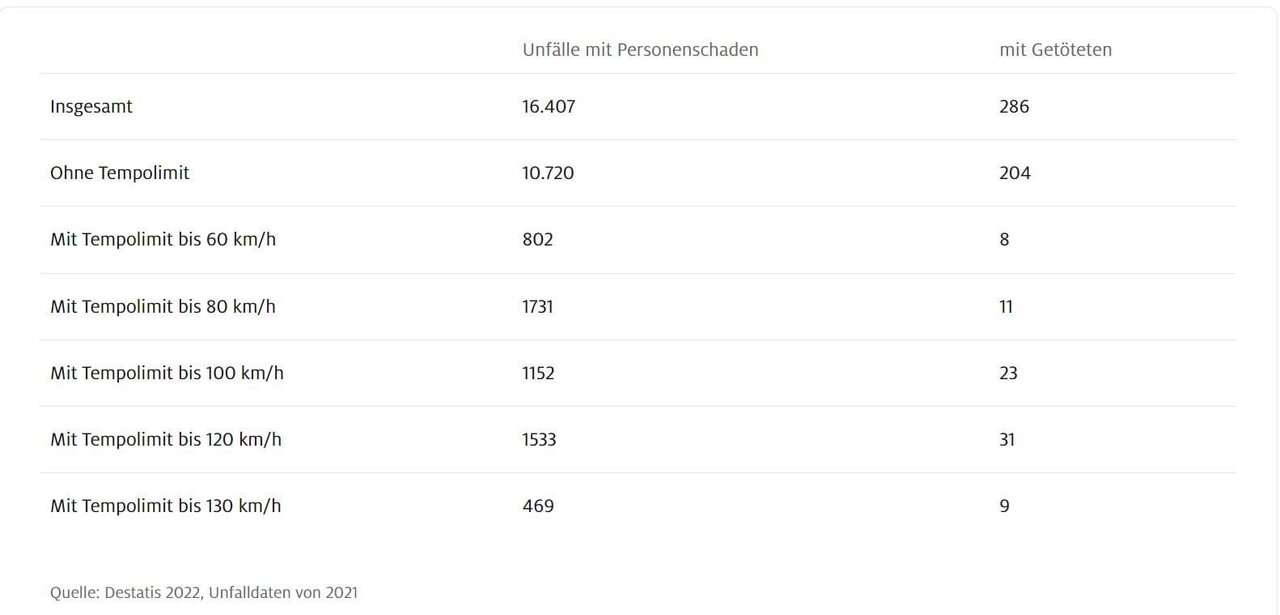The width and height of the screenshot is (1280, 615).
Task: Click the accidents value 1533
Action: 539,439
